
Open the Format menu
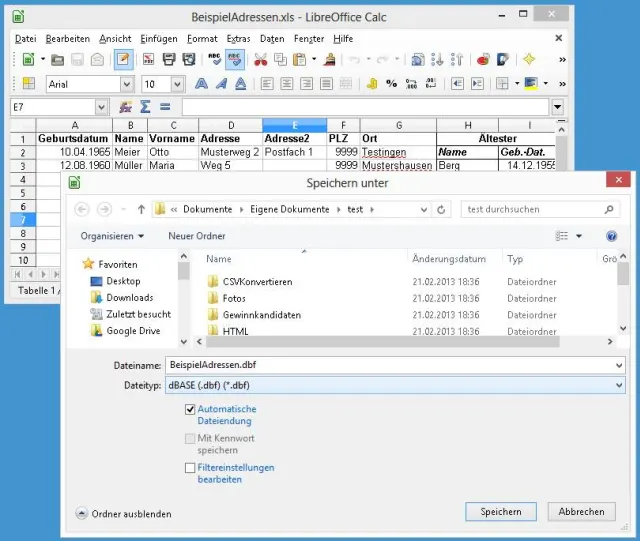[202, 38]
